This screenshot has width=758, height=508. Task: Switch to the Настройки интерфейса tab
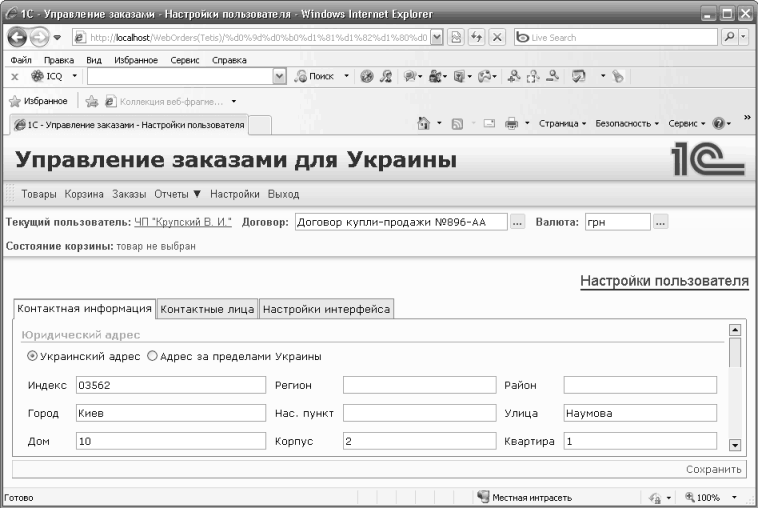(x=326, y=309)
